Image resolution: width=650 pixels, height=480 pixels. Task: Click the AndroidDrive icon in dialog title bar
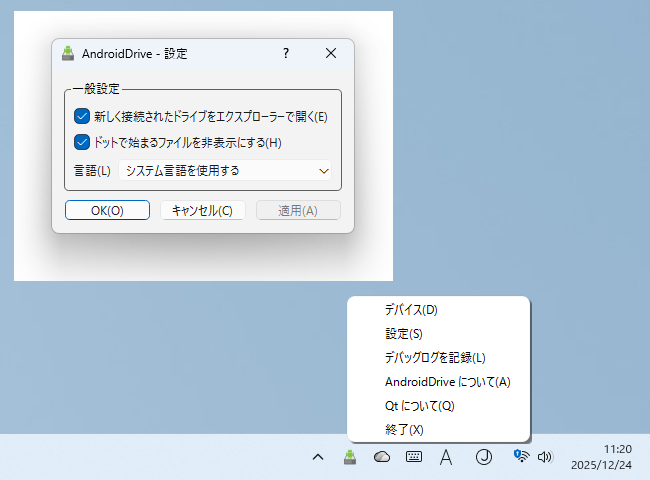tap(68, 53)
